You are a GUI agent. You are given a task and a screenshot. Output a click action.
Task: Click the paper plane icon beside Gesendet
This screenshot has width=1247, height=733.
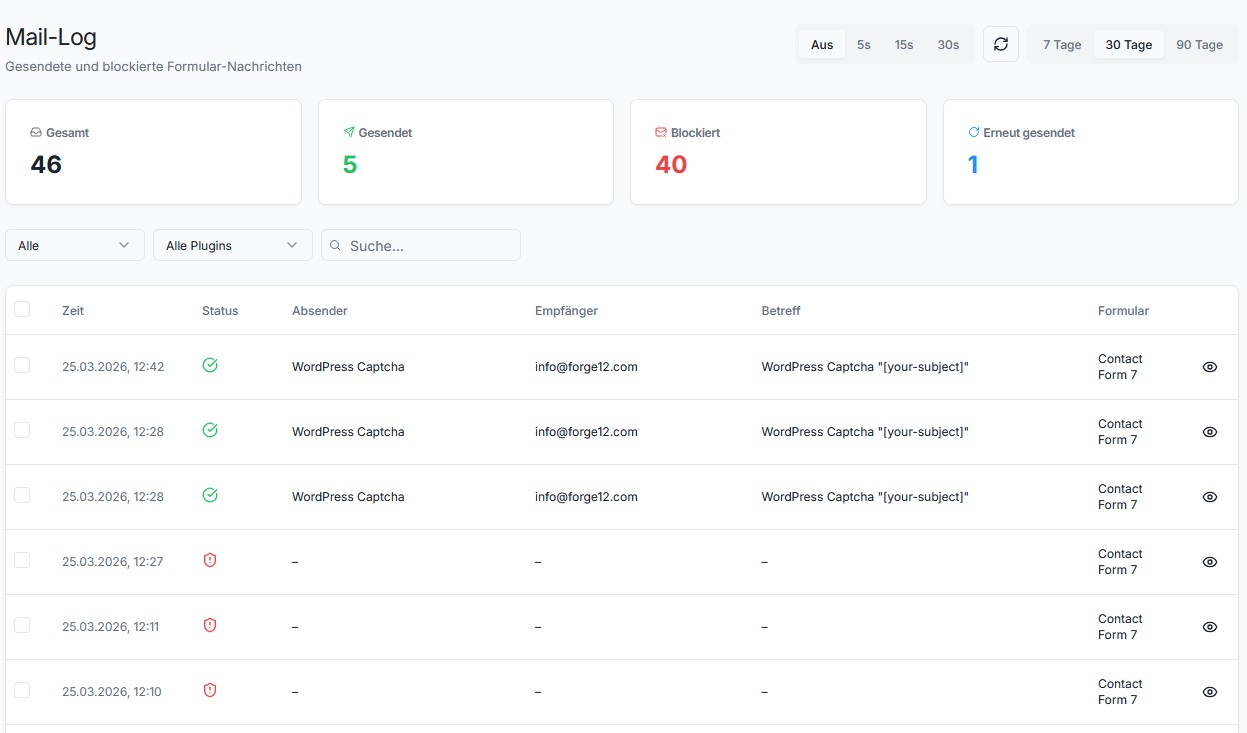[x=348, y=131]
